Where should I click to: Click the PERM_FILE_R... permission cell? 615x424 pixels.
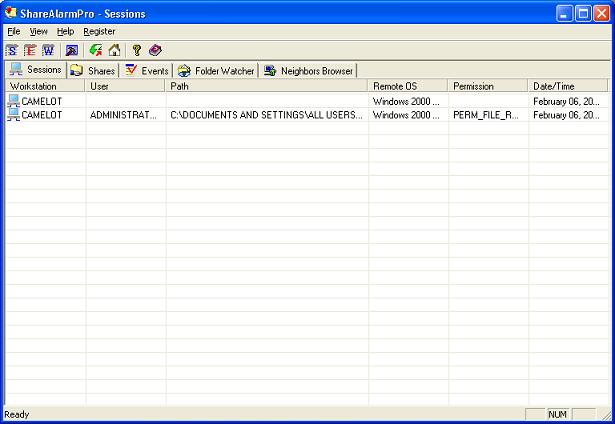pos(486,115)
